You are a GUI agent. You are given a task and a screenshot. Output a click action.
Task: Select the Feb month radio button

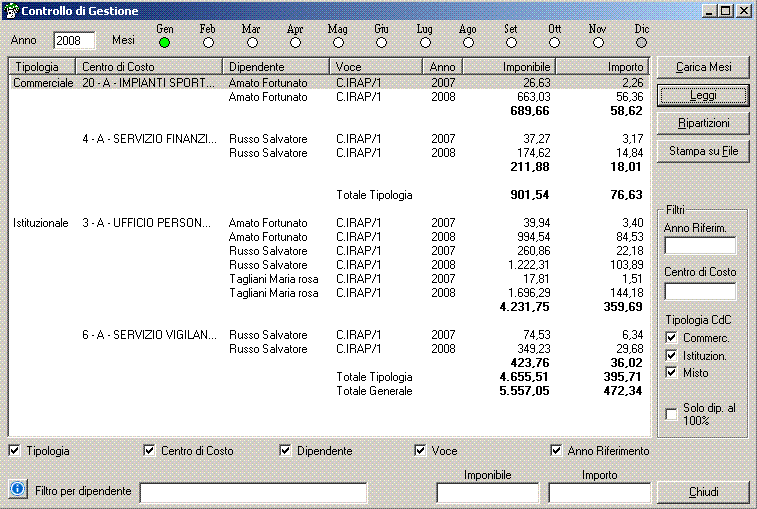click(x=208, y=42)
